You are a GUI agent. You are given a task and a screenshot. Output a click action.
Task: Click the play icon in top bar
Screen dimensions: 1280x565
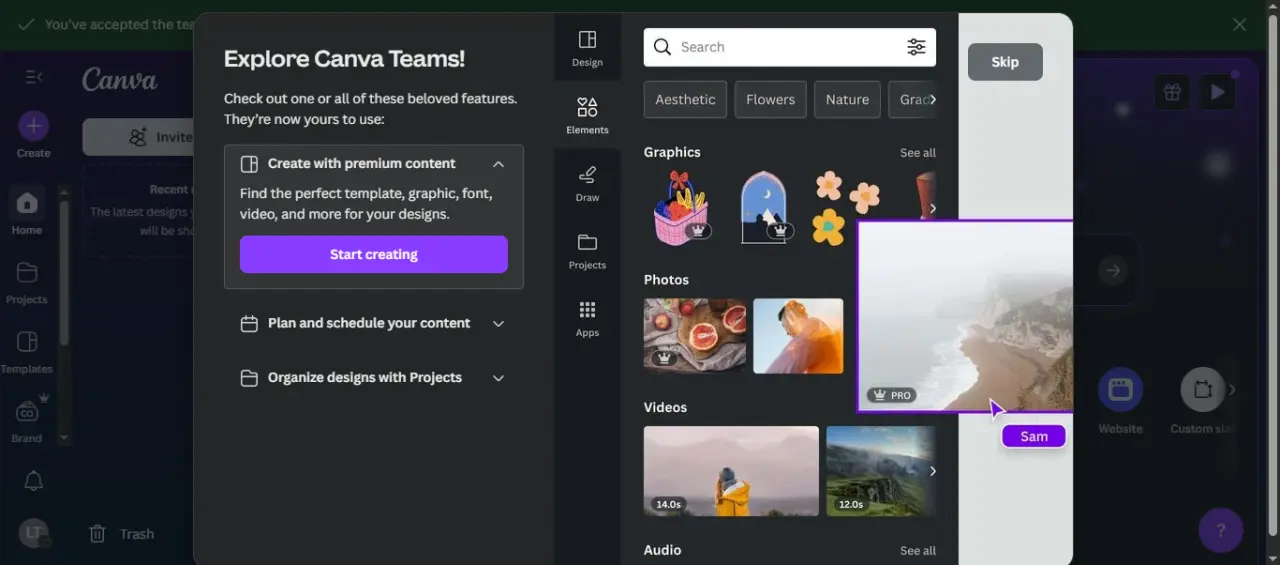click(1217, 92)
